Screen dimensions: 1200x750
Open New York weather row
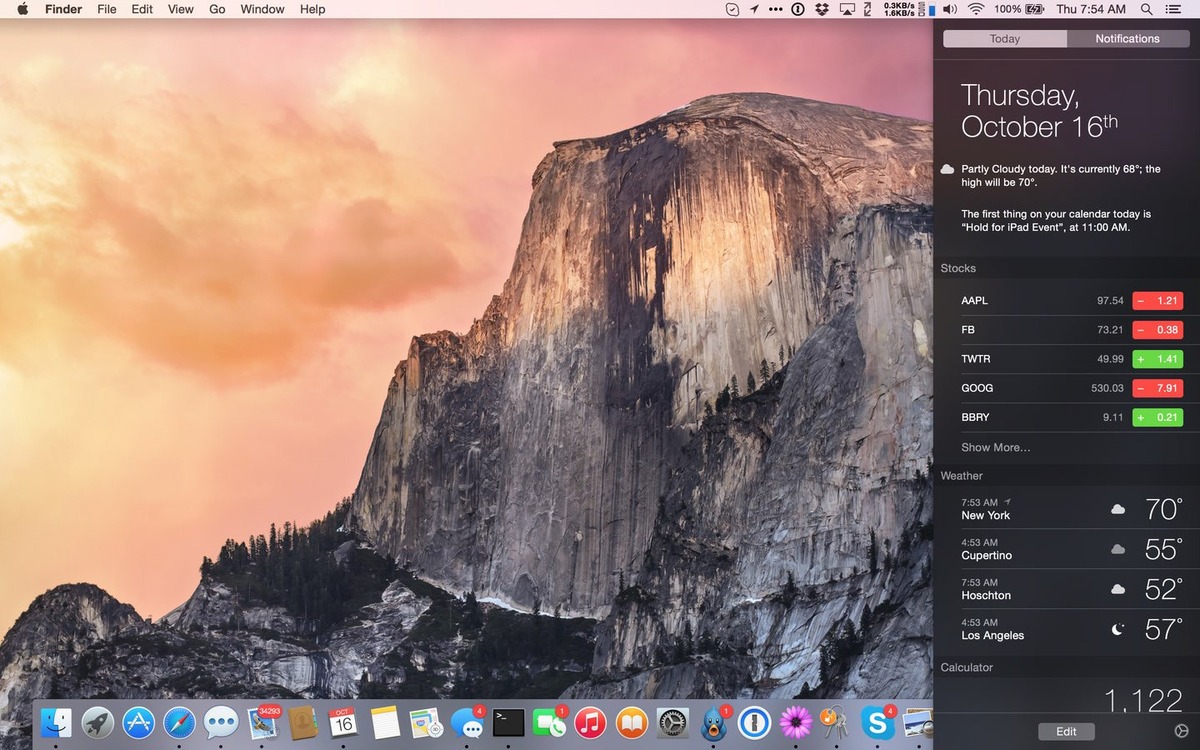pyautogui.click(x=1066, y=509)
